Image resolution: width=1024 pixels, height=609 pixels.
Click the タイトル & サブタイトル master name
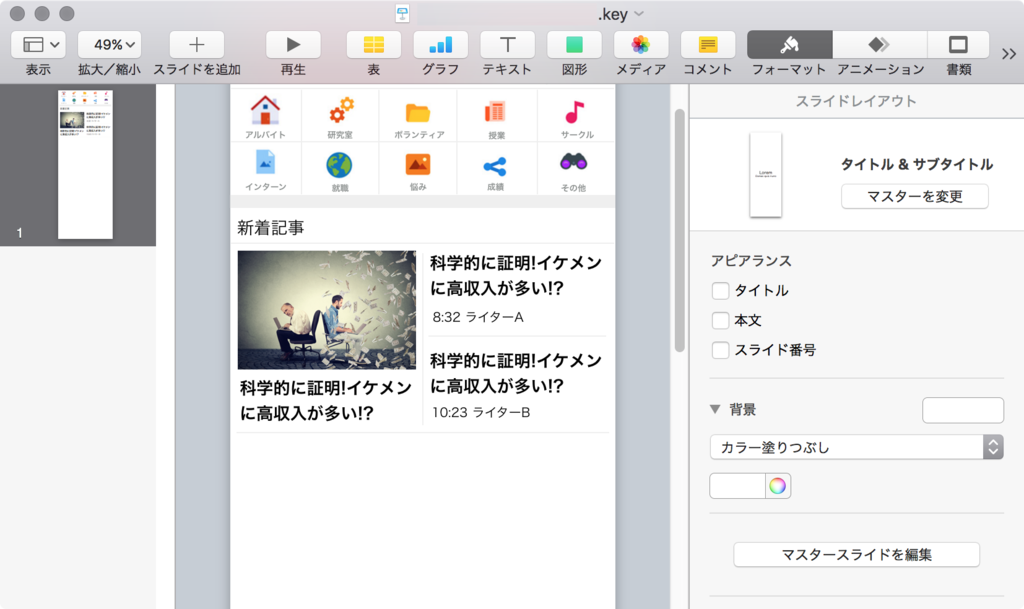pos(916,164)
